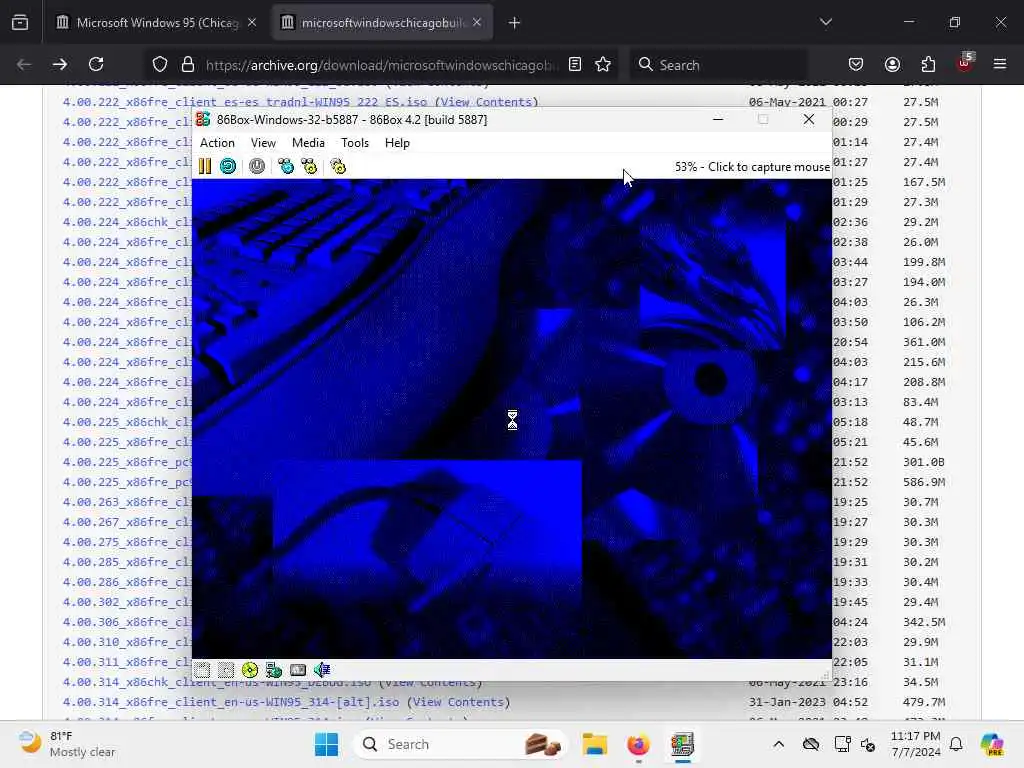This screenshot has height=768, width=1024.
Task: Open 4.00.314 en-us WIN95_314-[alt].iso link
Action: coord(231,702)
